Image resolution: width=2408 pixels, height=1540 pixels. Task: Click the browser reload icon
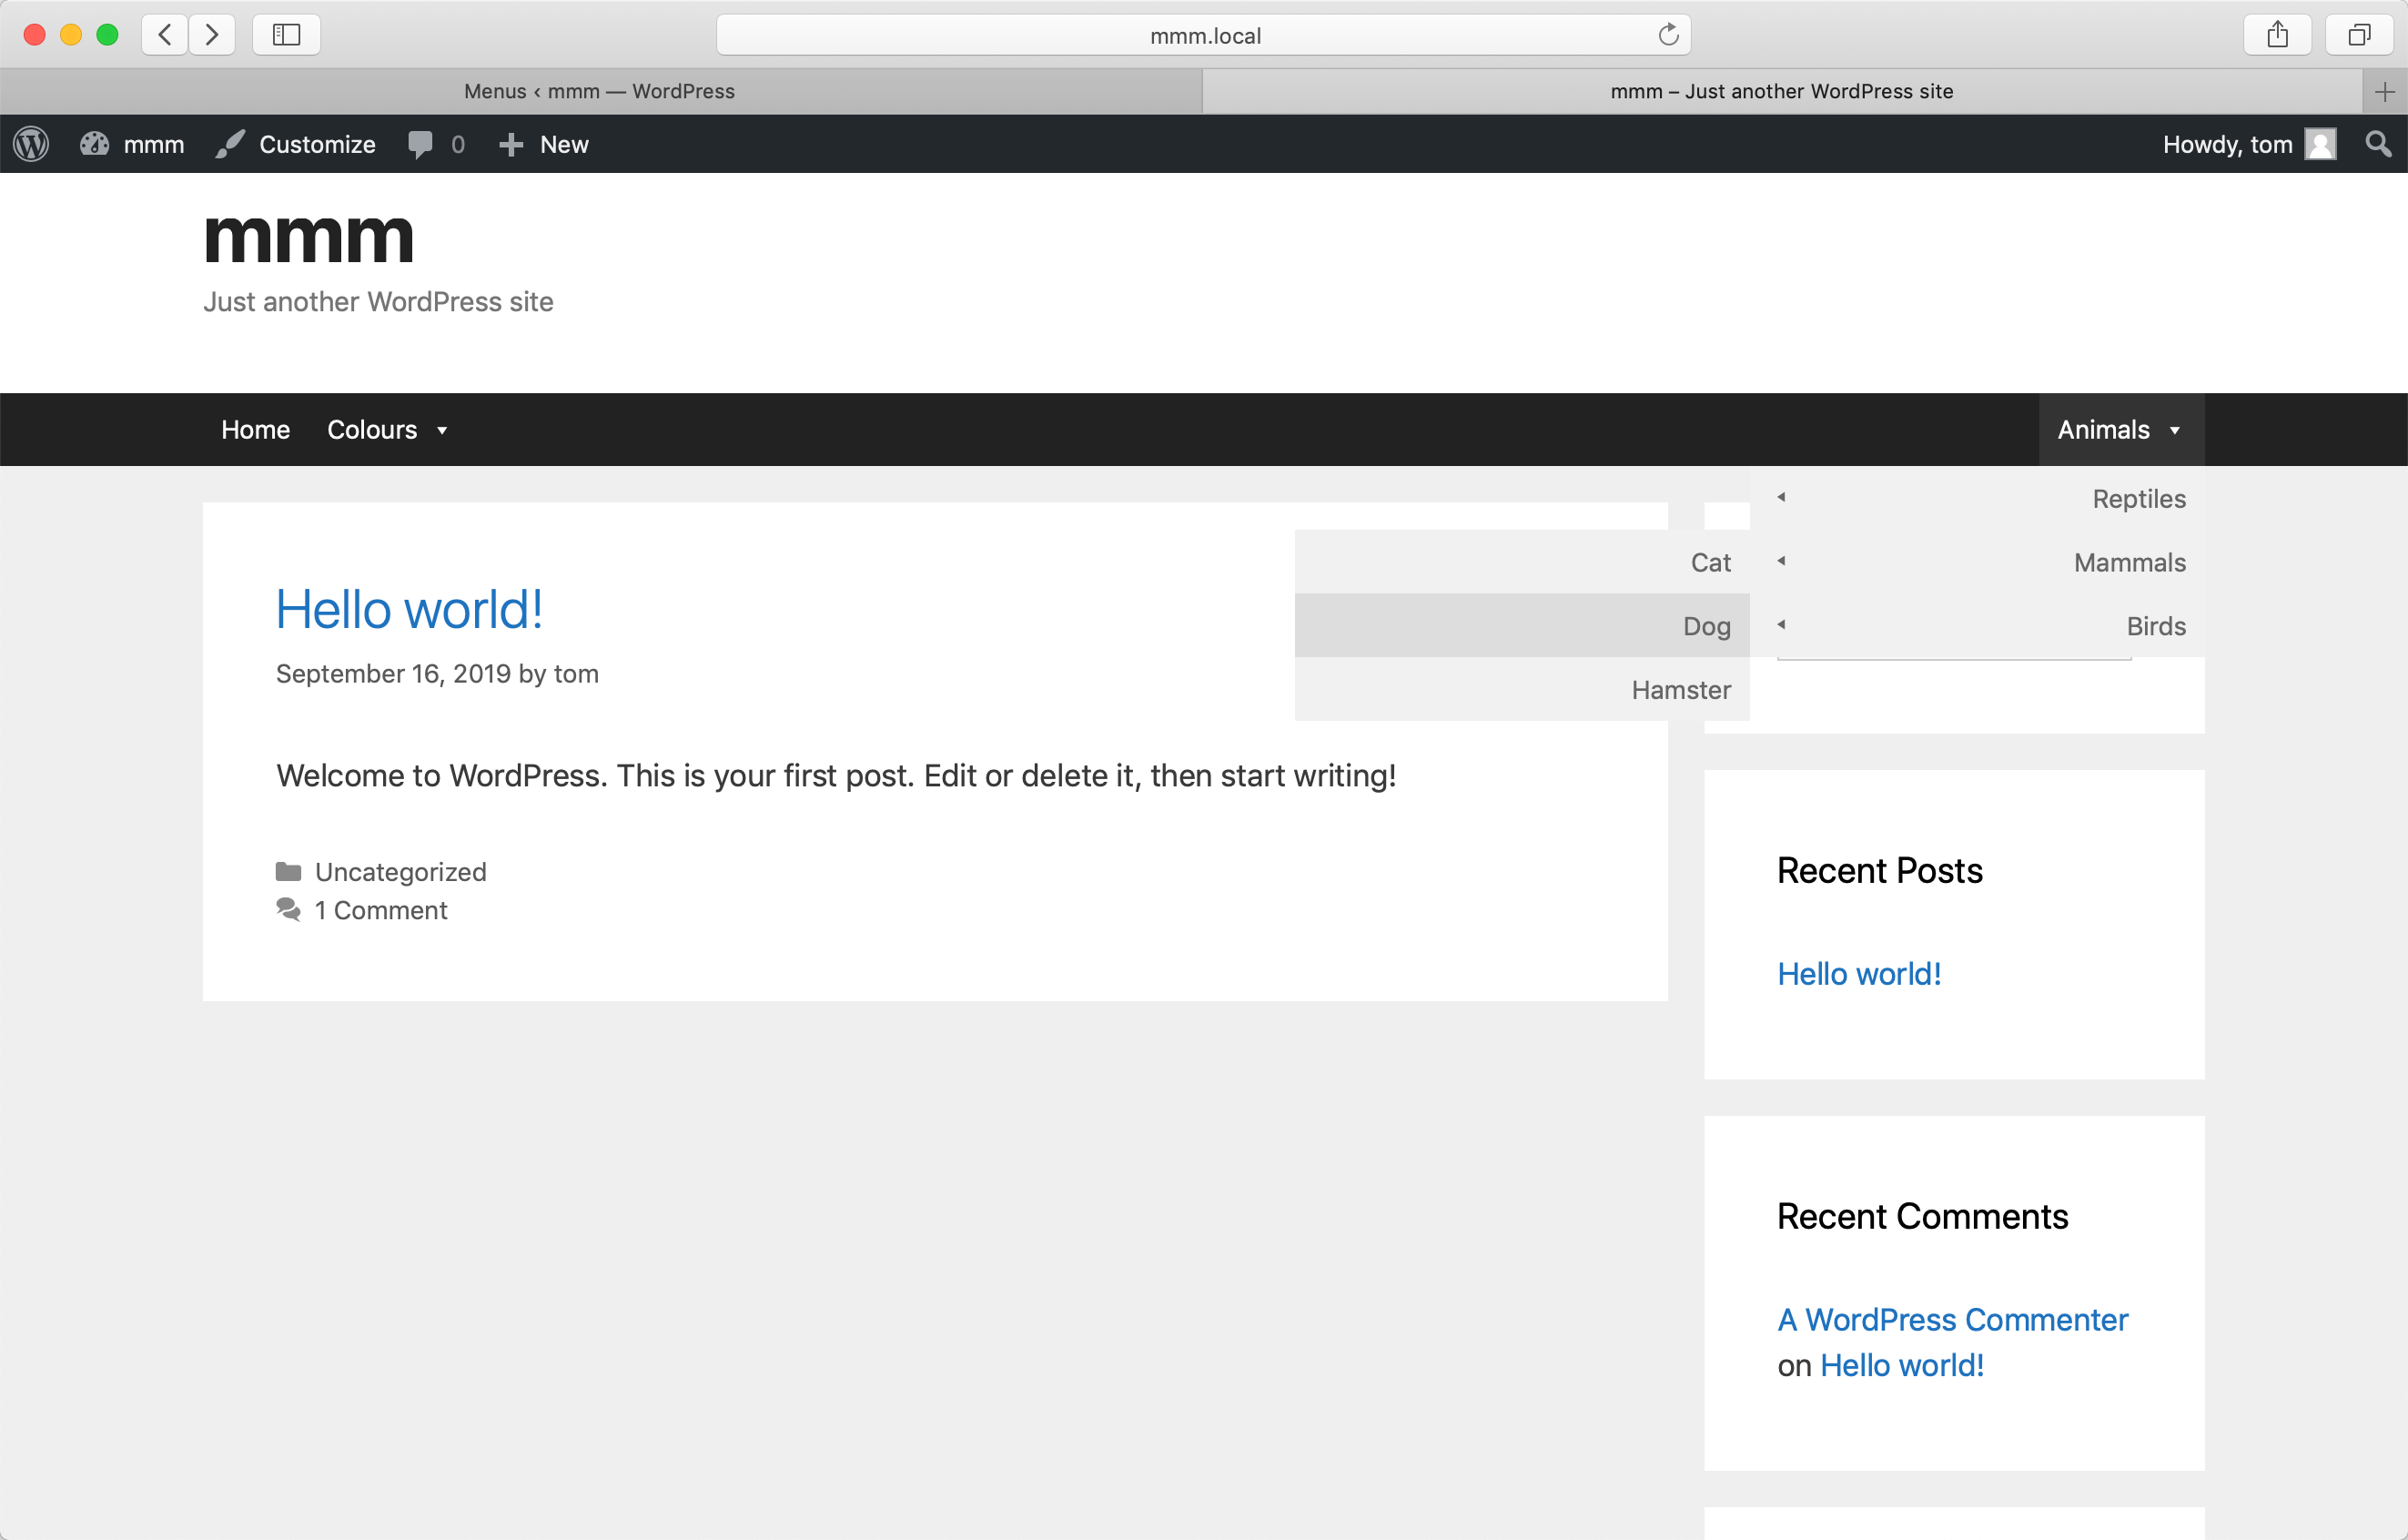click(x=1667, y=34)
